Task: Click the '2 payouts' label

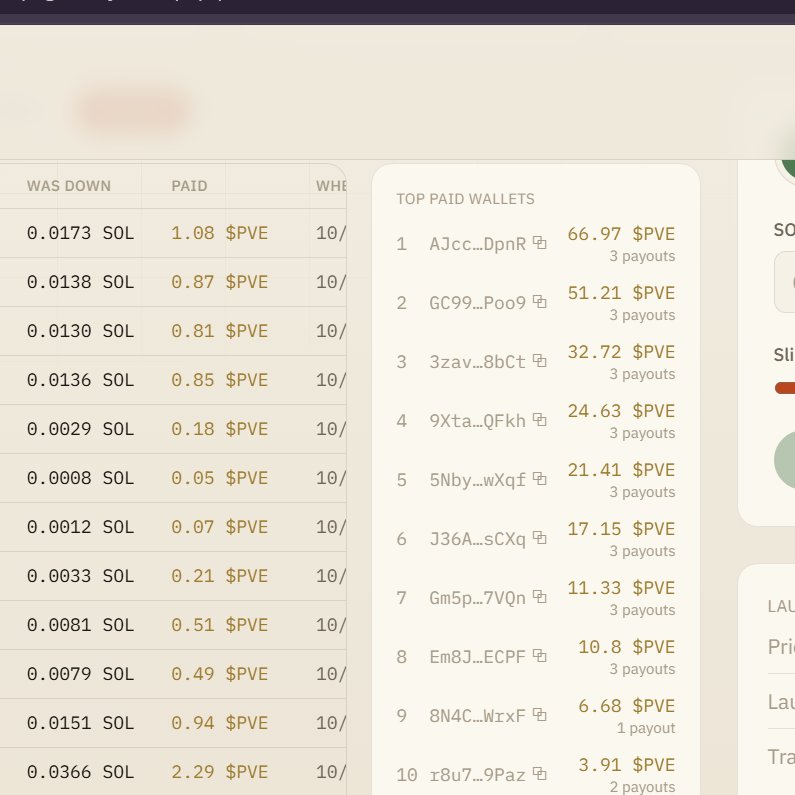Action: click(642, 787)
